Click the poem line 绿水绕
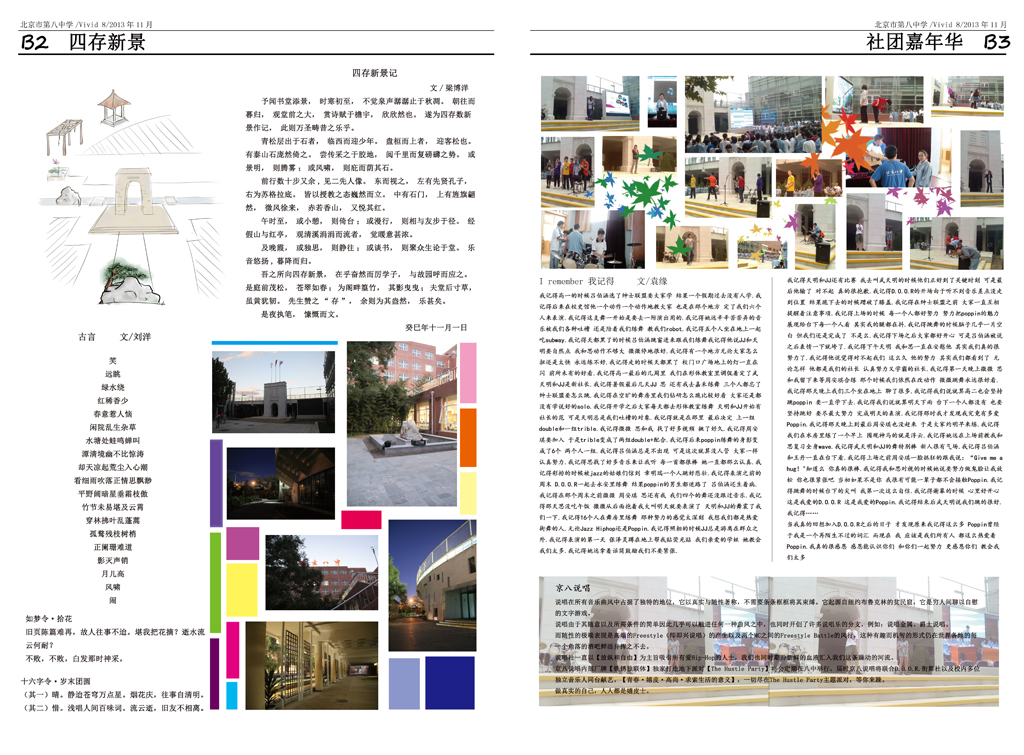1024x755 pixels. [x=112, y=387]
